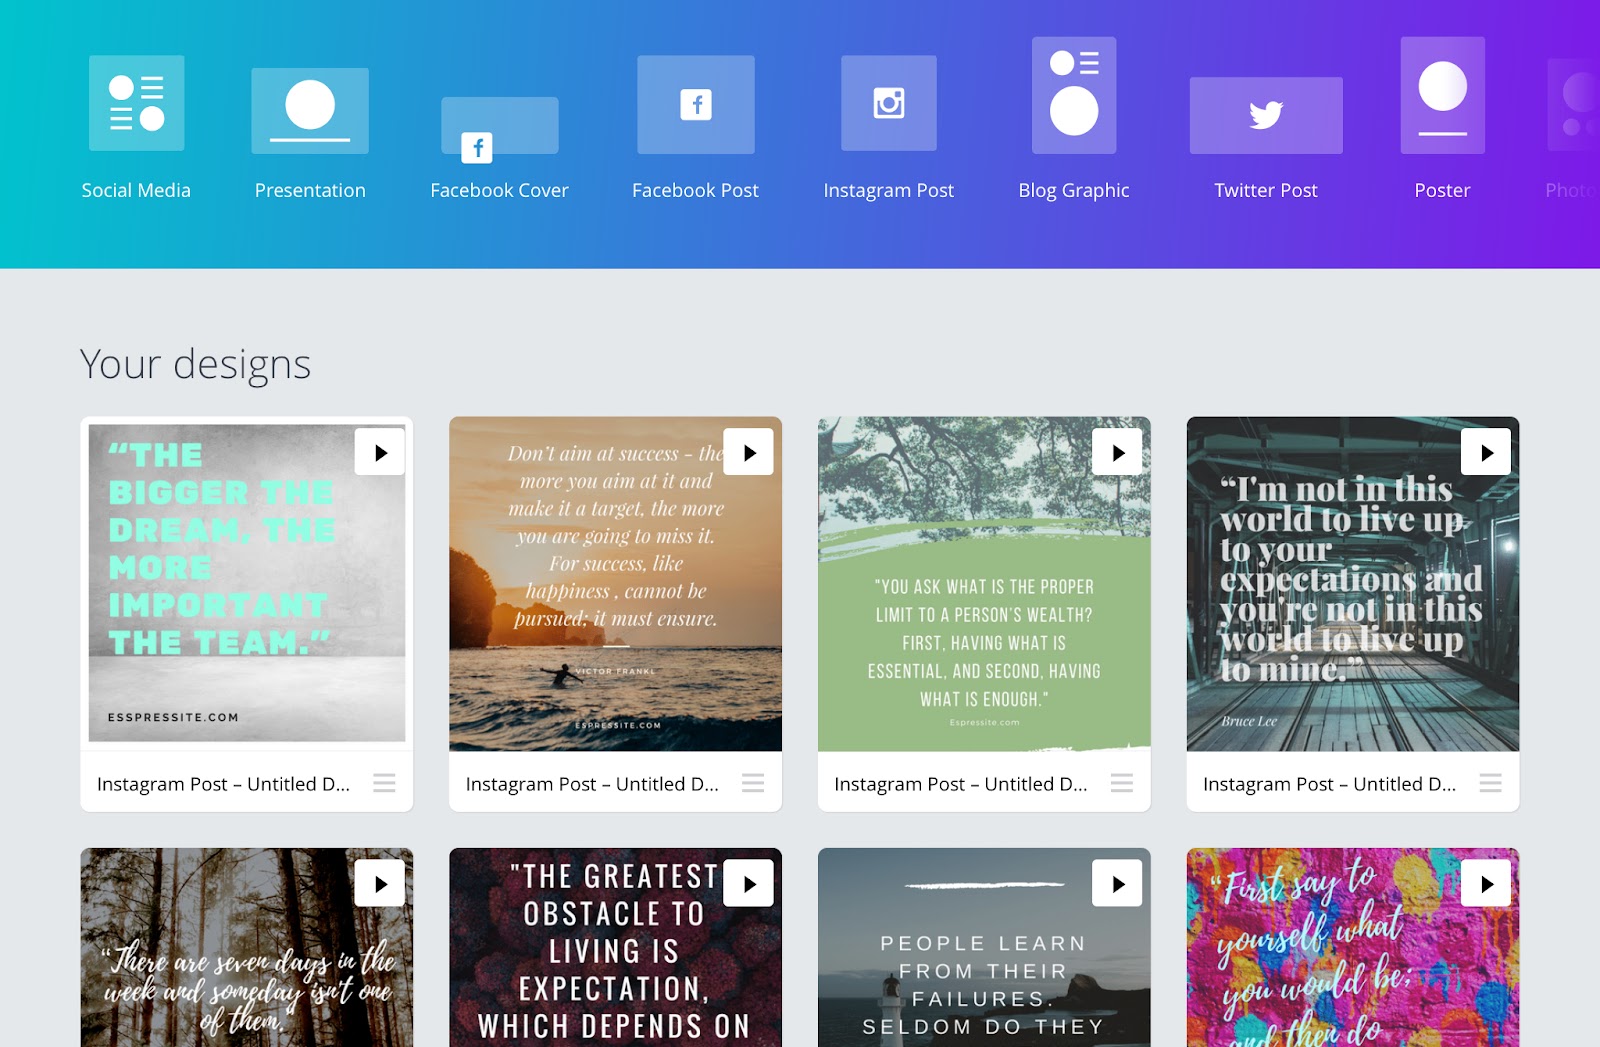Pick the Facebook Cover design icon
Viewport: 1600px width, 1047px height.
coord(500,129)
